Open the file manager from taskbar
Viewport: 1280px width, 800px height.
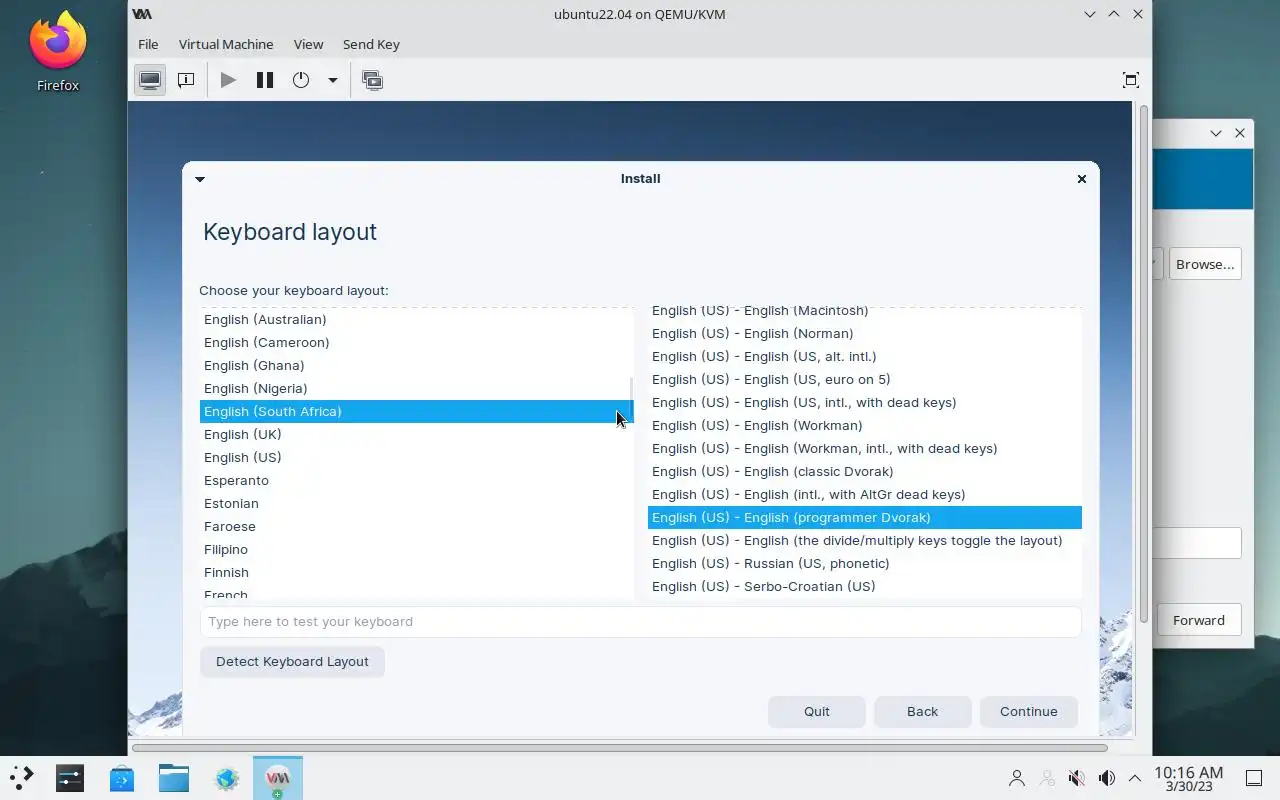[x=174, y=778]
